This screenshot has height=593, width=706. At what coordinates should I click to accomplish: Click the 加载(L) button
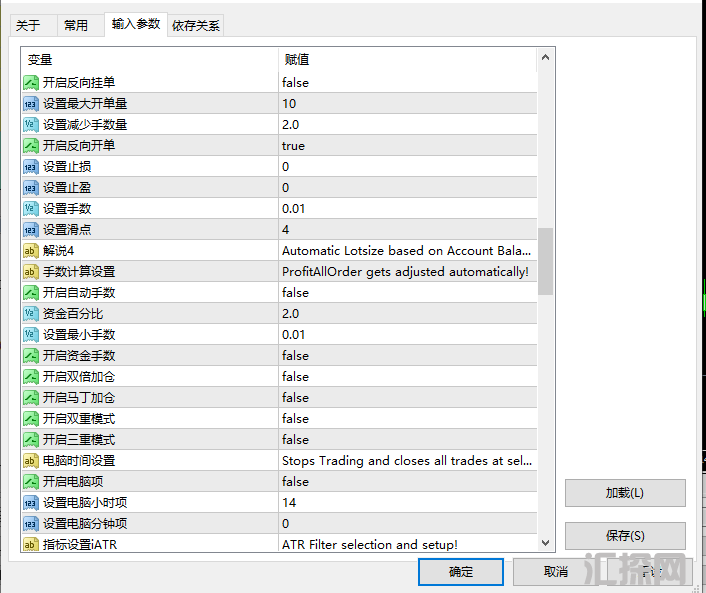pos(625,493)
